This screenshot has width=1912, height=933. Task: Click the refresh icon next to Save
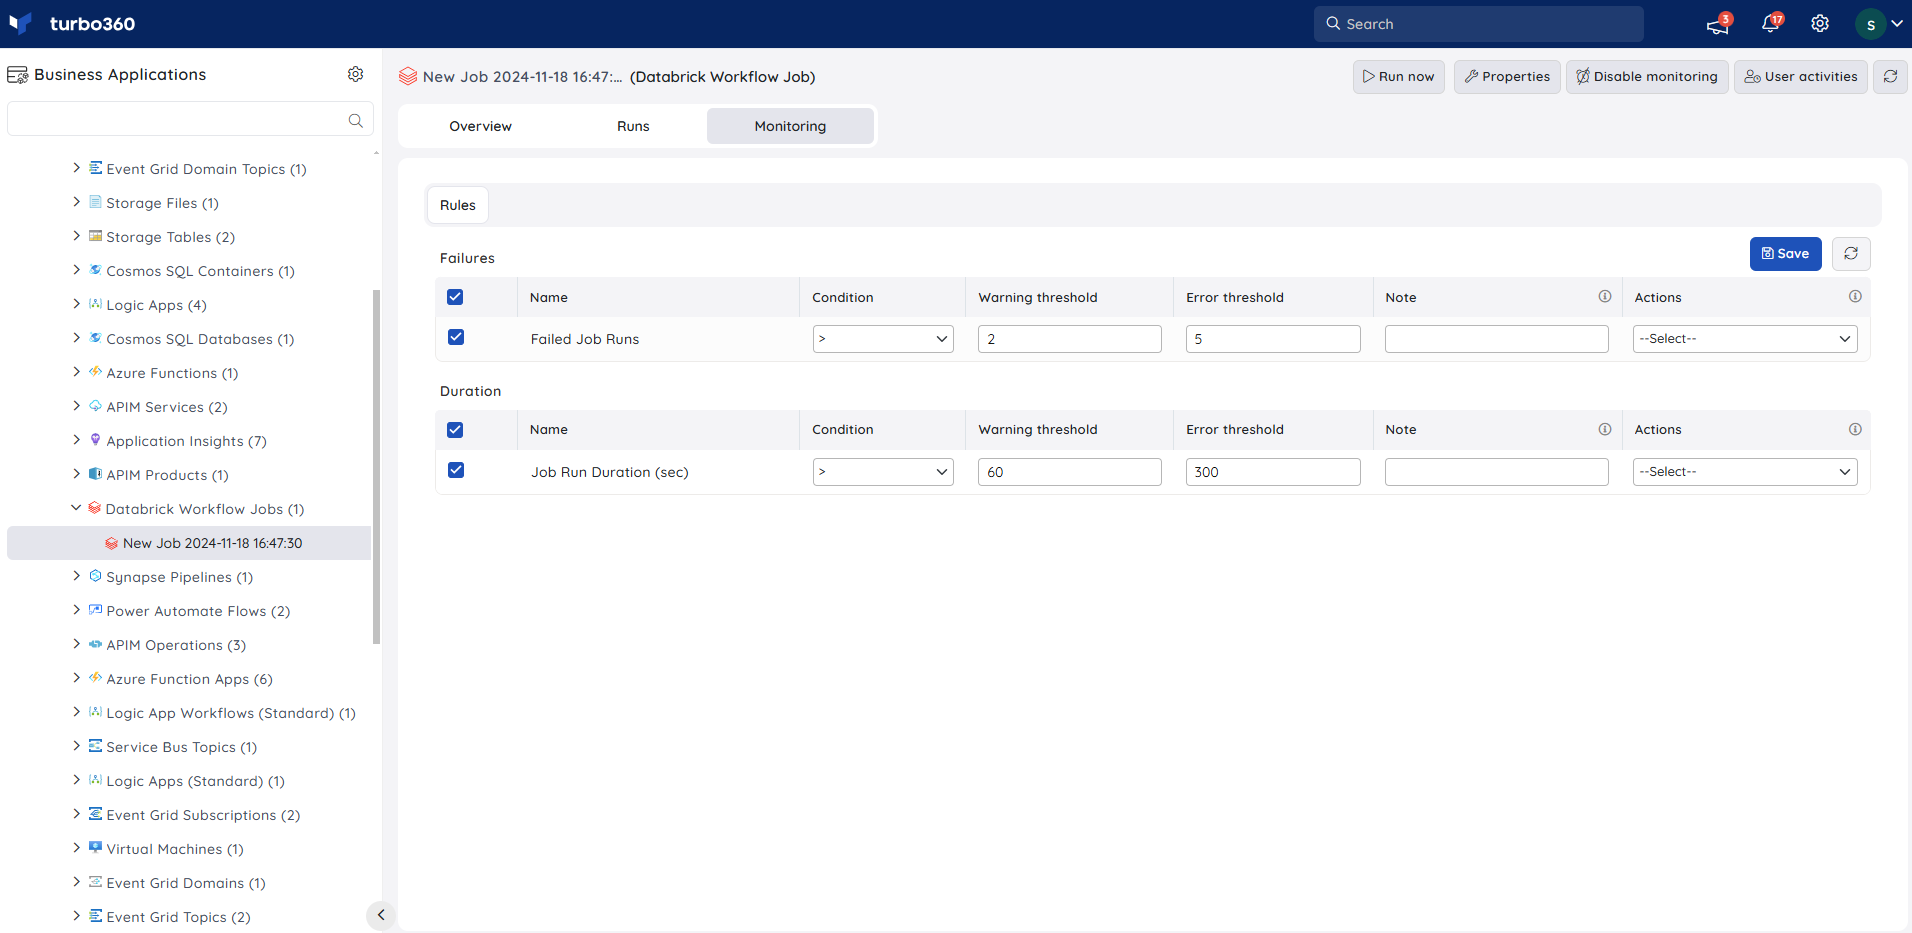[1851, 254]
